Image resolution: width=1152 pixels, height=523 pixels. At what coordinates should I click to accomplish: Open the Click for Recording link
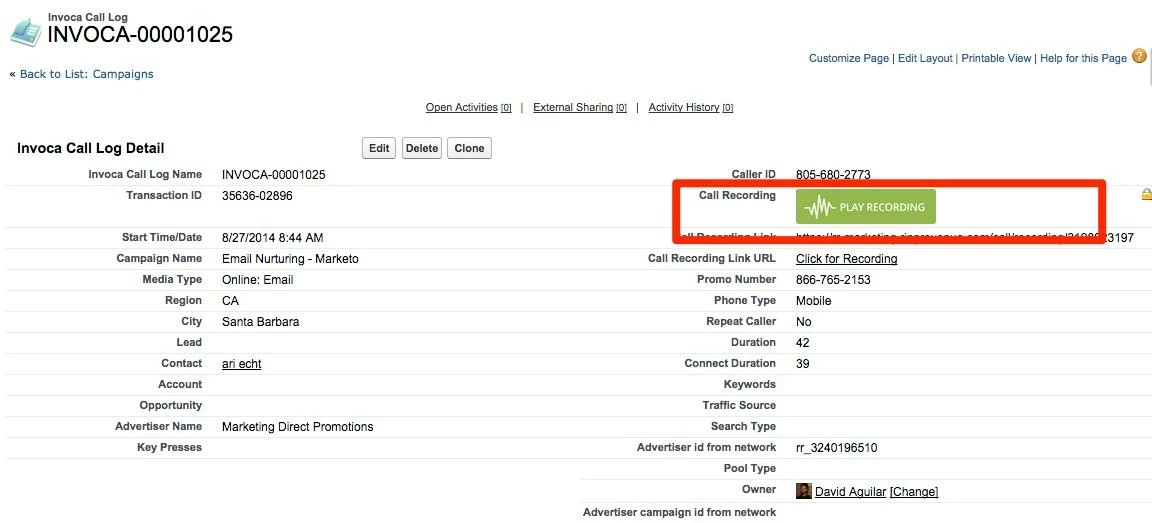pos(846,259)
